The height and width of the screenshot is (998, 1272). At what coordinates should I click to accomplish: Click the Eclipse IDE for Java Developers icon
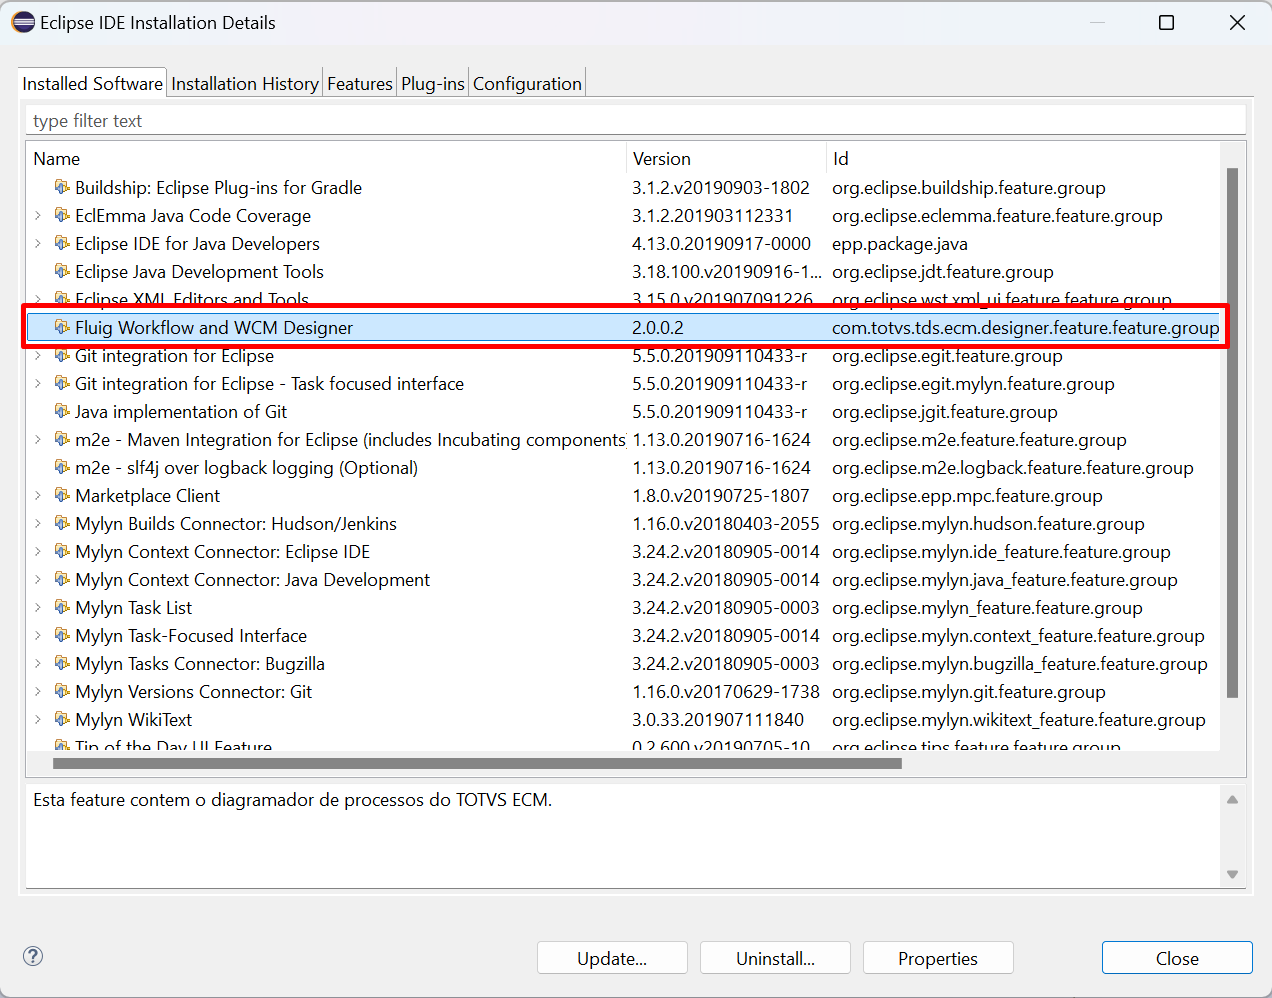62,243
